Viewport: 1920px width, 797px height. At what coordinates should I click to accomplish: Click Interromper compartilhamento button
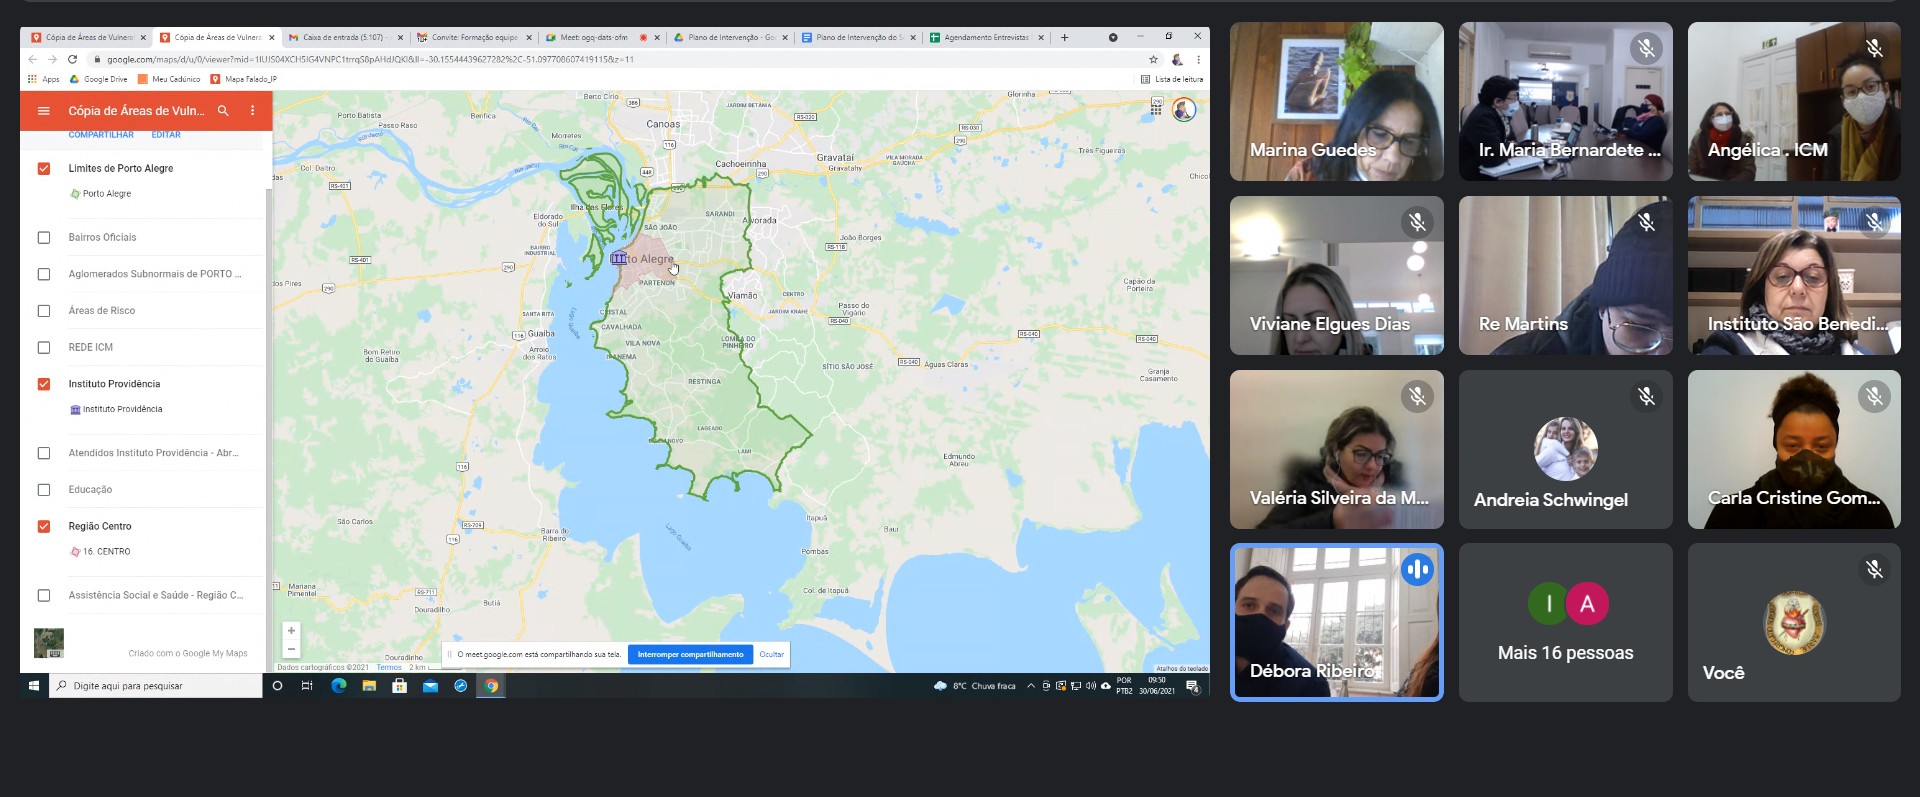pyautogui.click(x=690, y=655)
